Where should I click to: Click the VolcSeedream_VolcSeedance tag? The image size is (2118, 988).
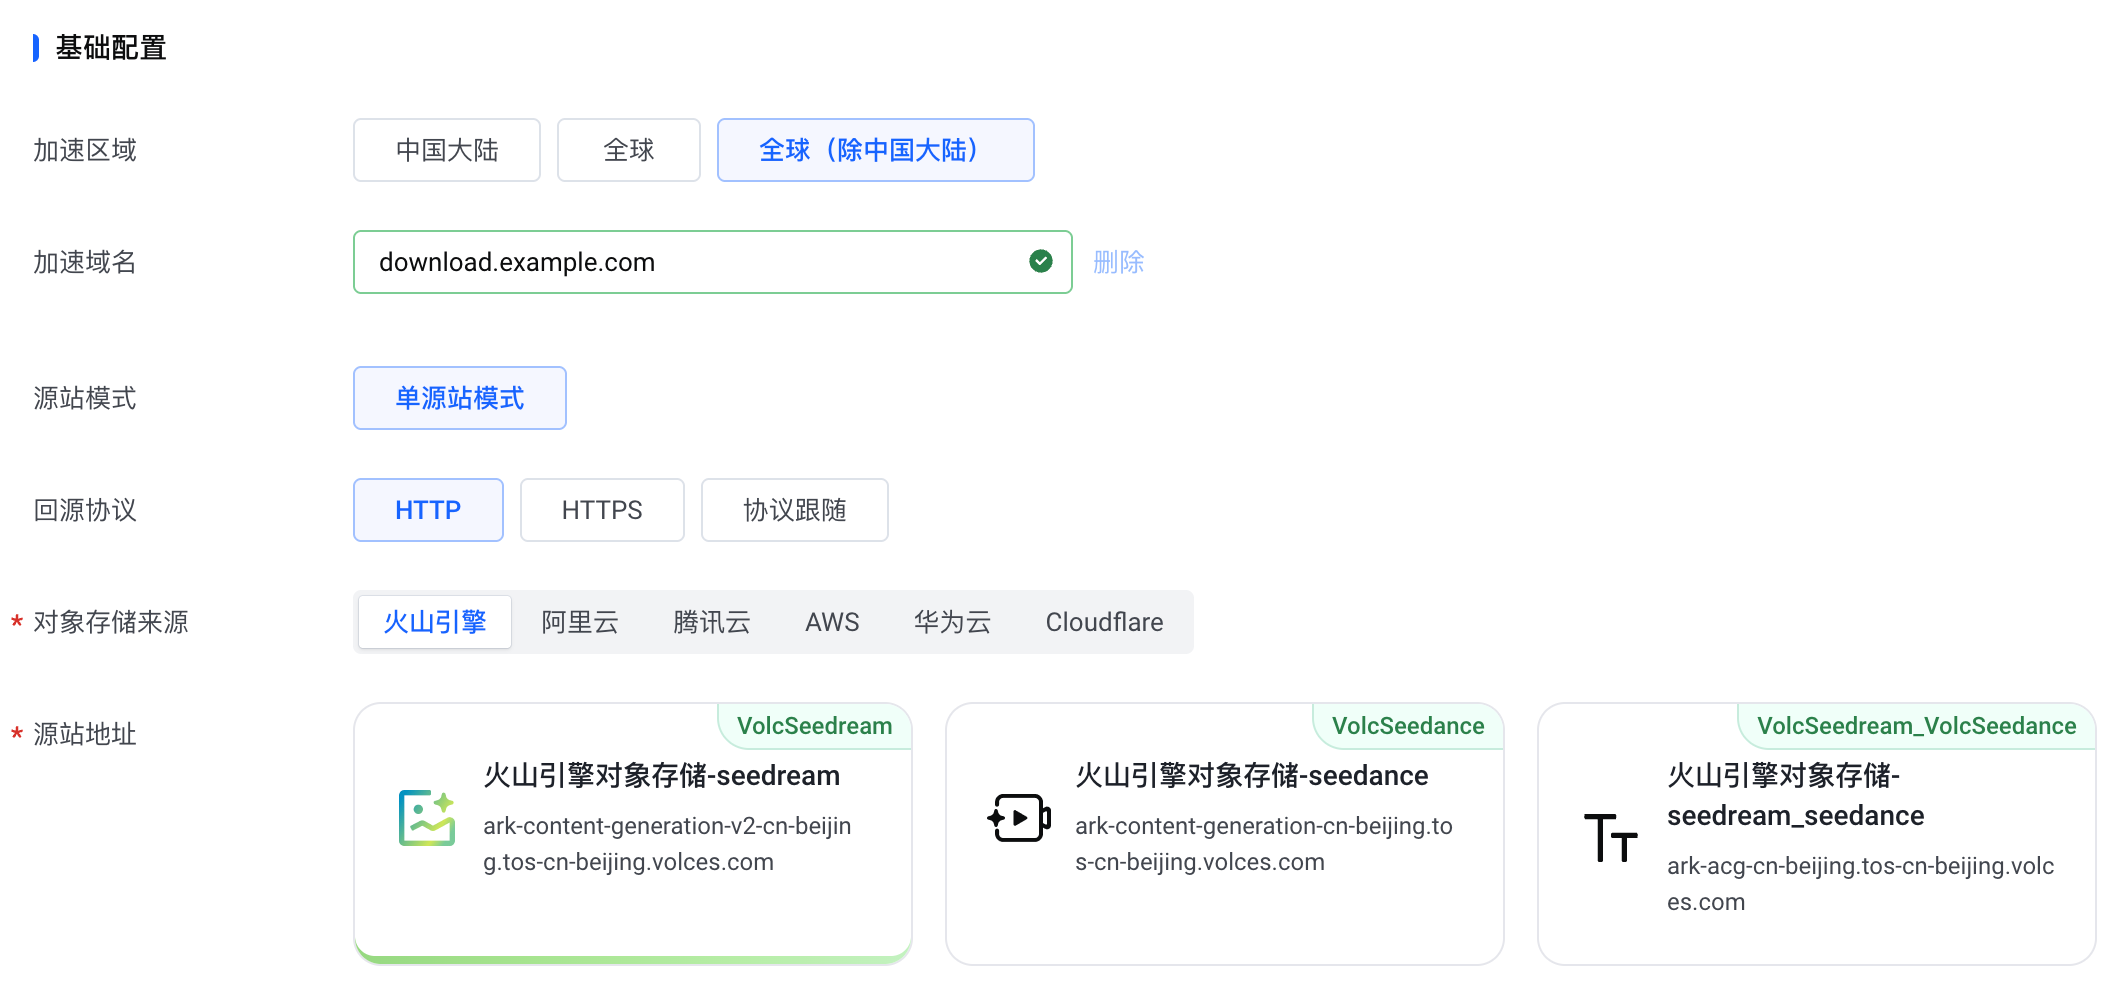point(1917,726)
